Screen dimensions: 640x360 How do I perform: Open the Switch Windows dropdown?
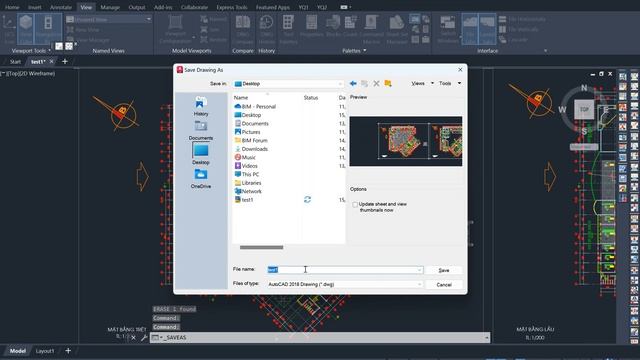pyautogui.click(x=448, y=29)
